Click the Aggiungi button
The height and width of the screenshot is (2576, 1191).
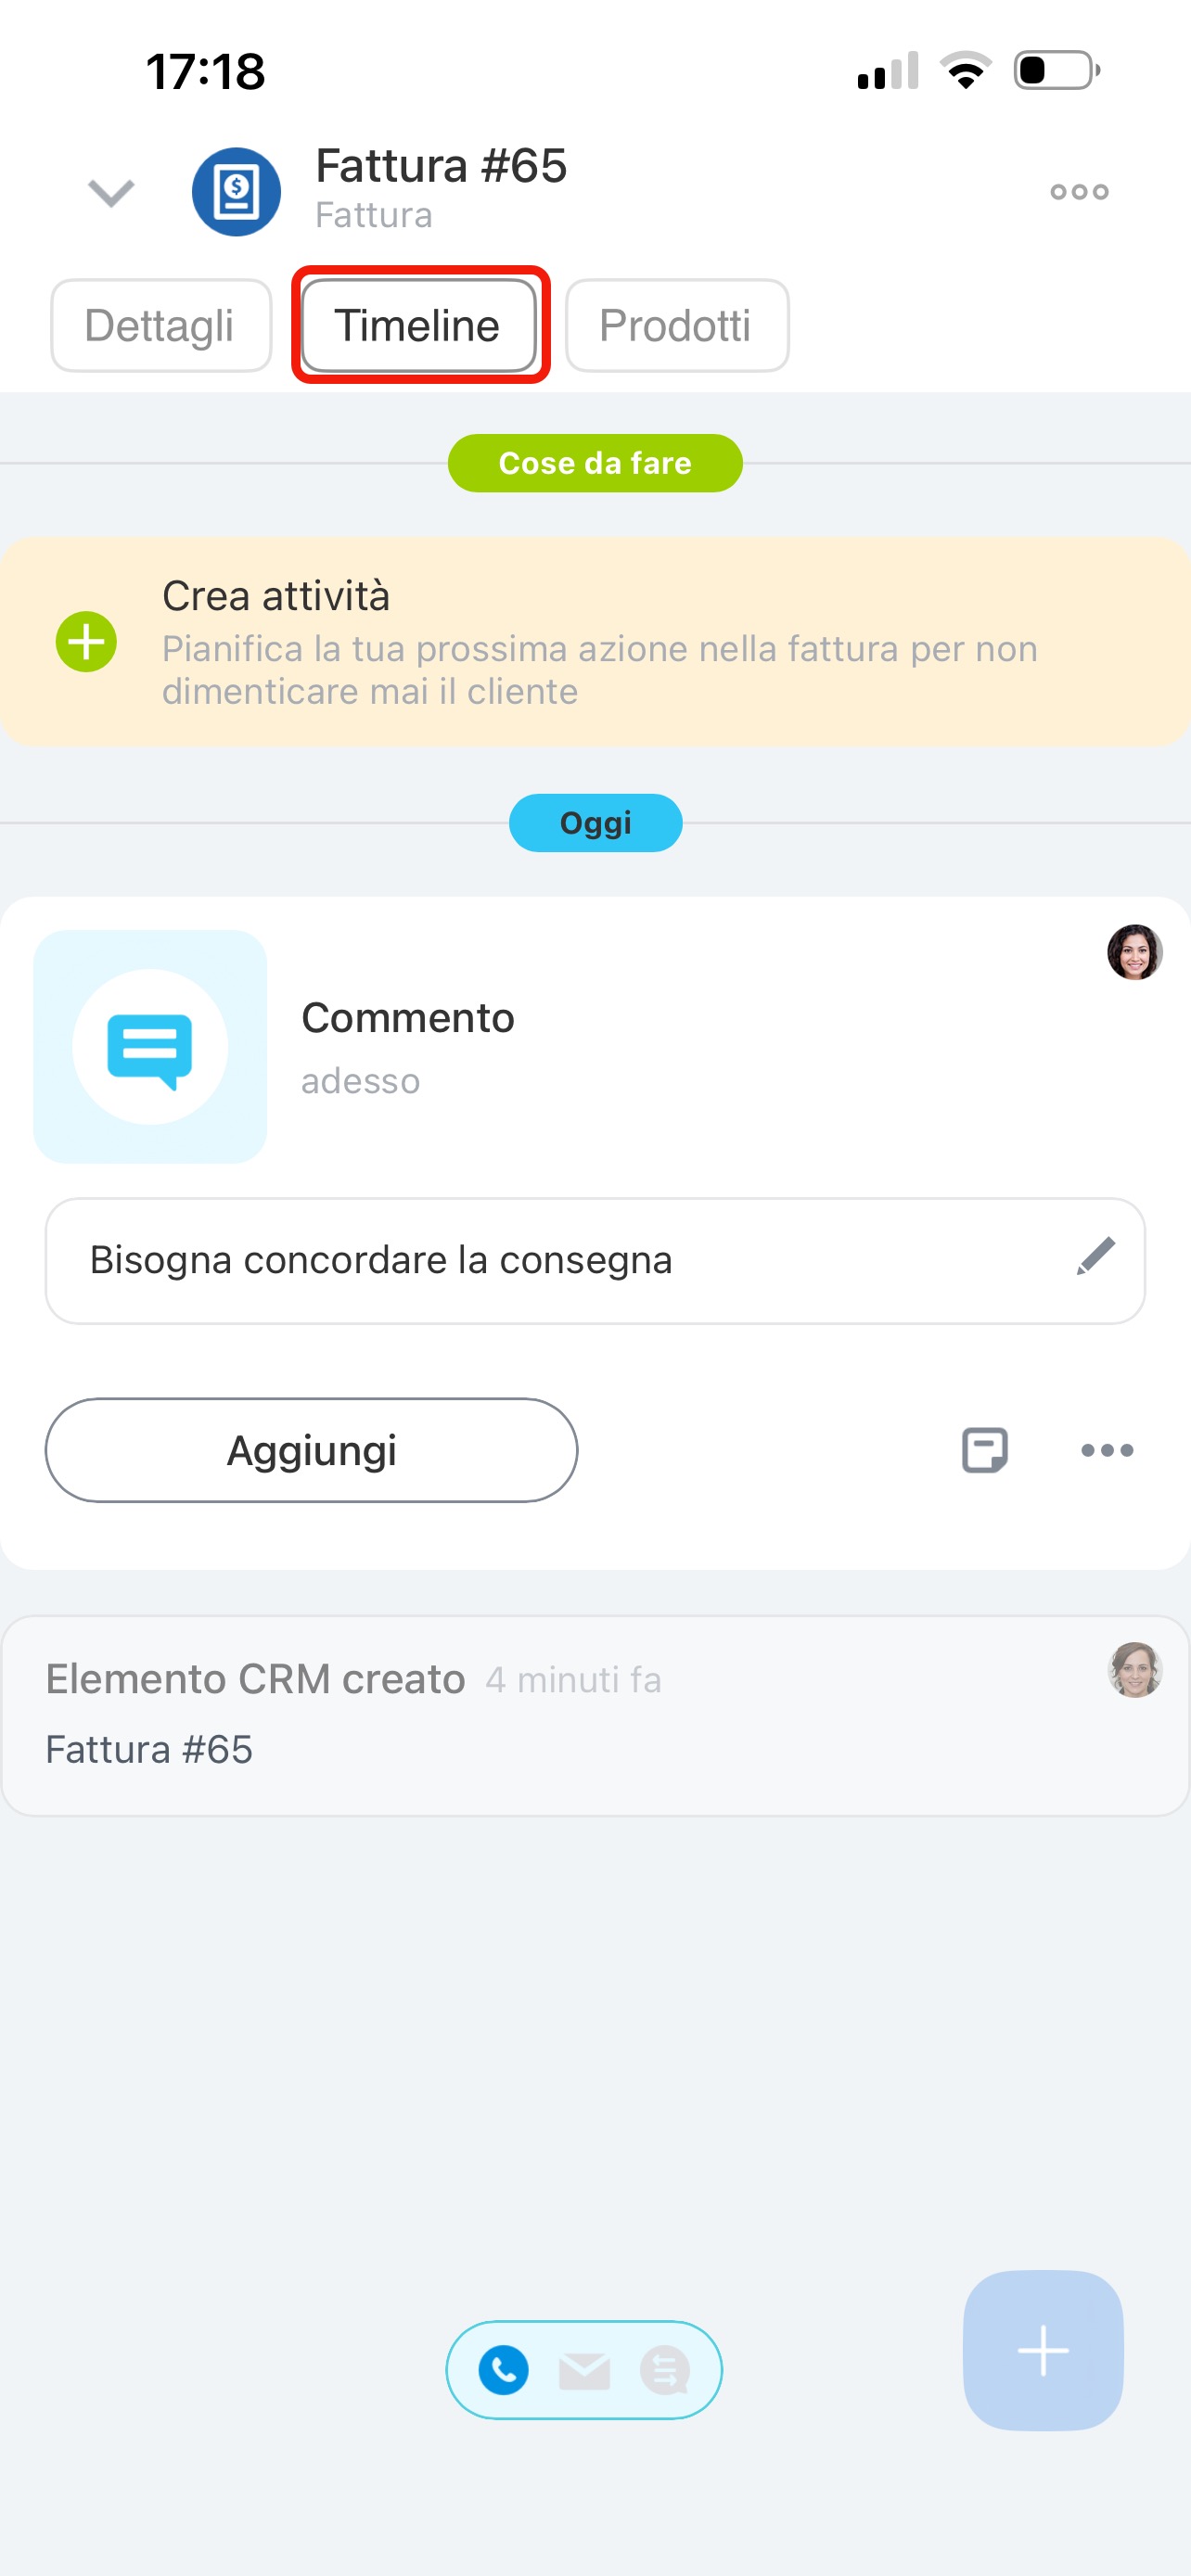311,1450
